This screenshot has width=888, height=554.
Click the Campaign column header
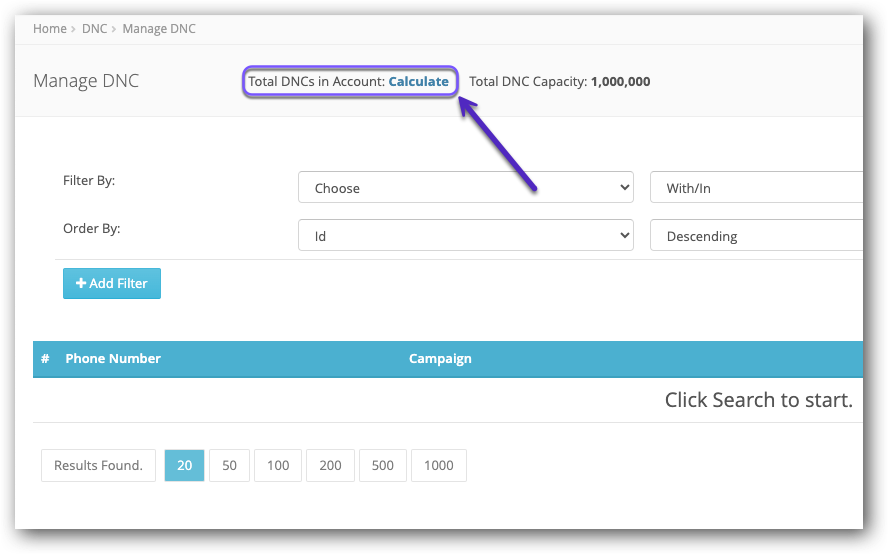click(x=440, y=359)
